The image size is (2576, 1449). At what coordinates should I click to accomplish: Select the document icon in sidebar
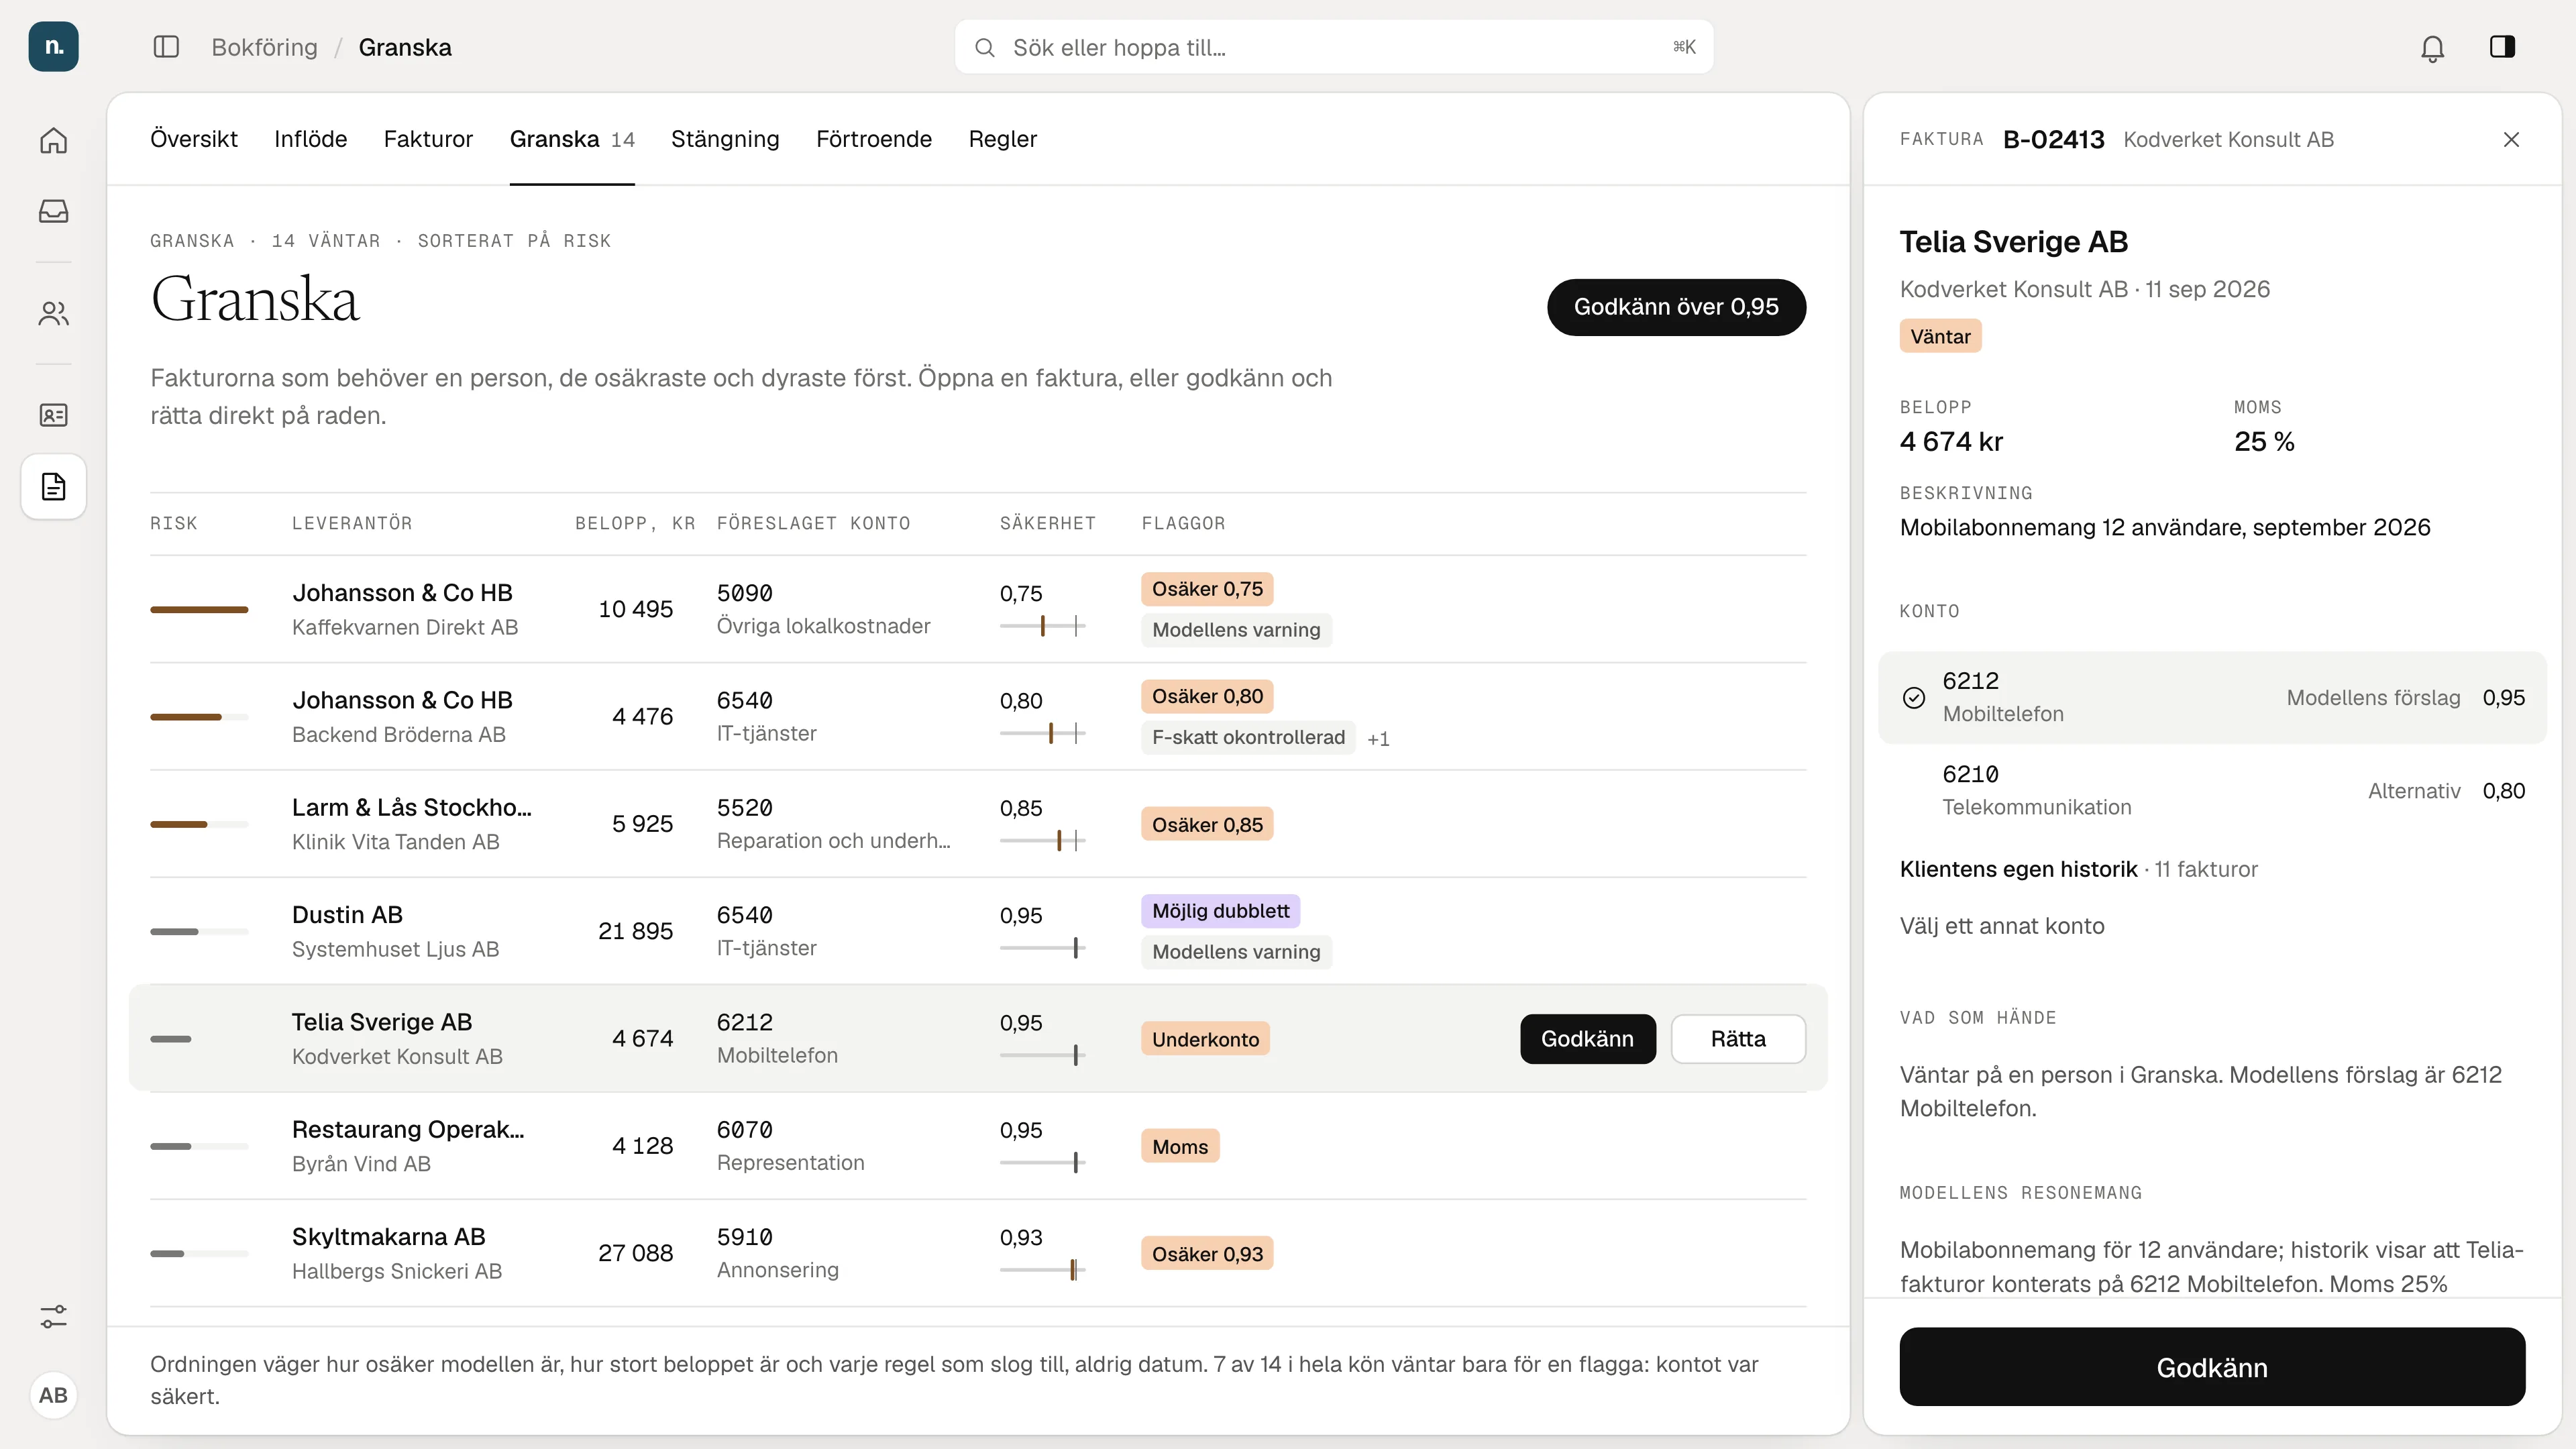tap(53, 487)
